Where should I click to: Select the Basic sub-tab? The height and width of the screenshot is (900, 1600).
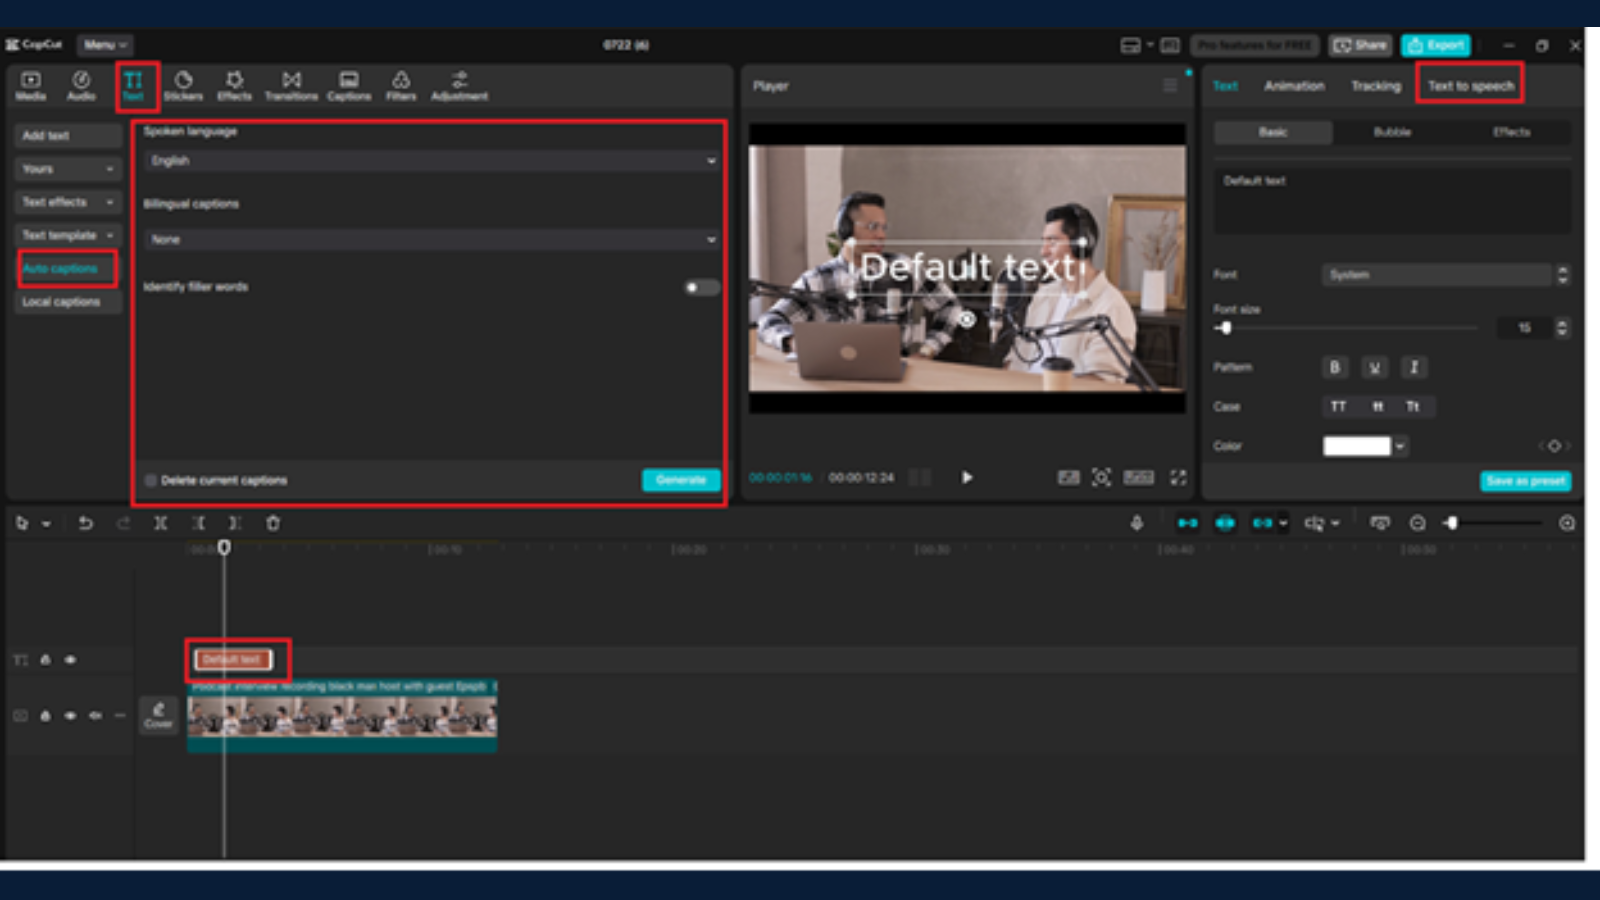pos(1273,132)
